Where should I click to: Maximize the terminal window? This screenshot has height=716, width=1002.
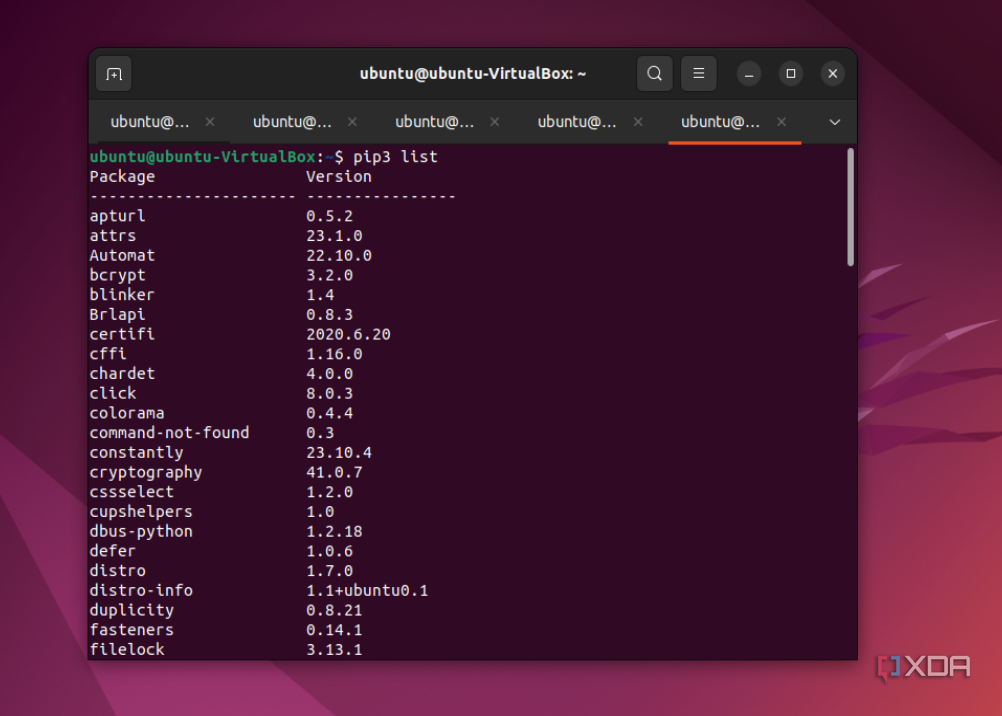[791, 74]
